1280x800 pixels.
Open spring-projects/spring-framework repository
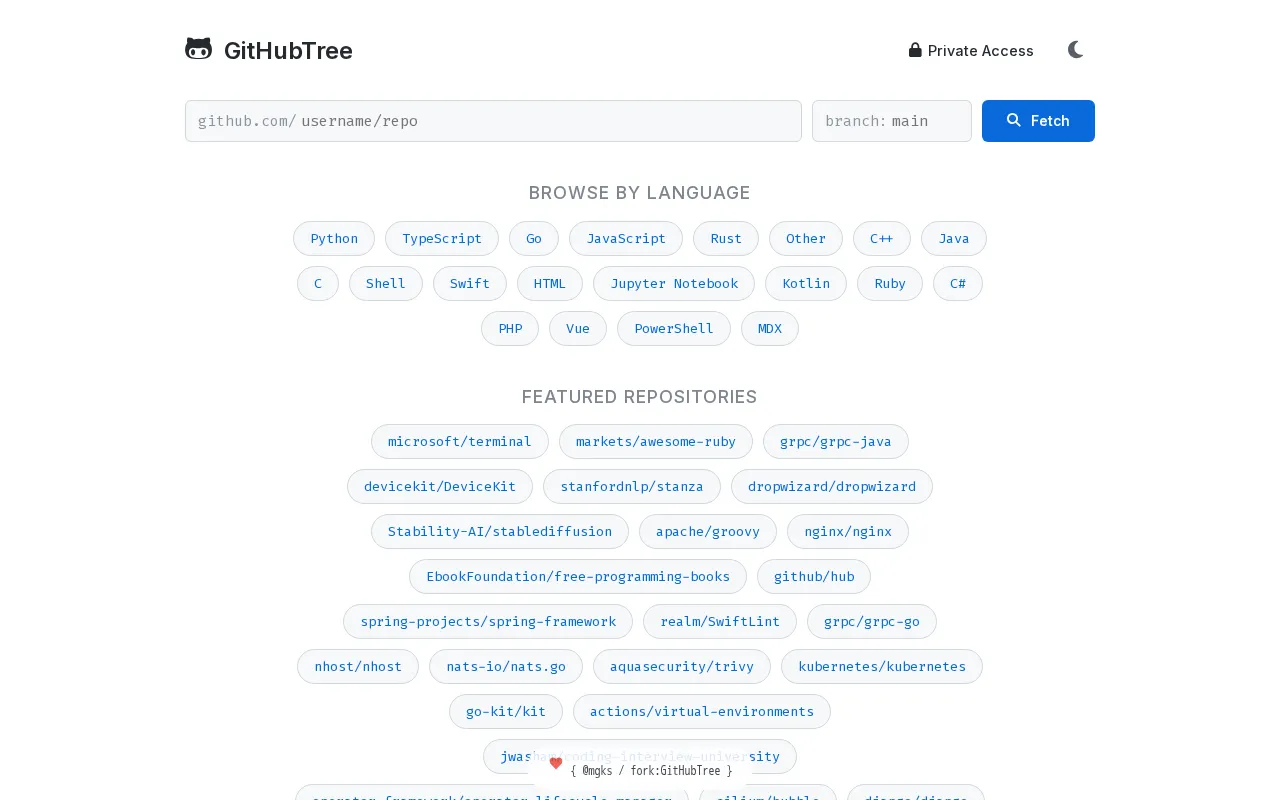click(x=488, y=621)
